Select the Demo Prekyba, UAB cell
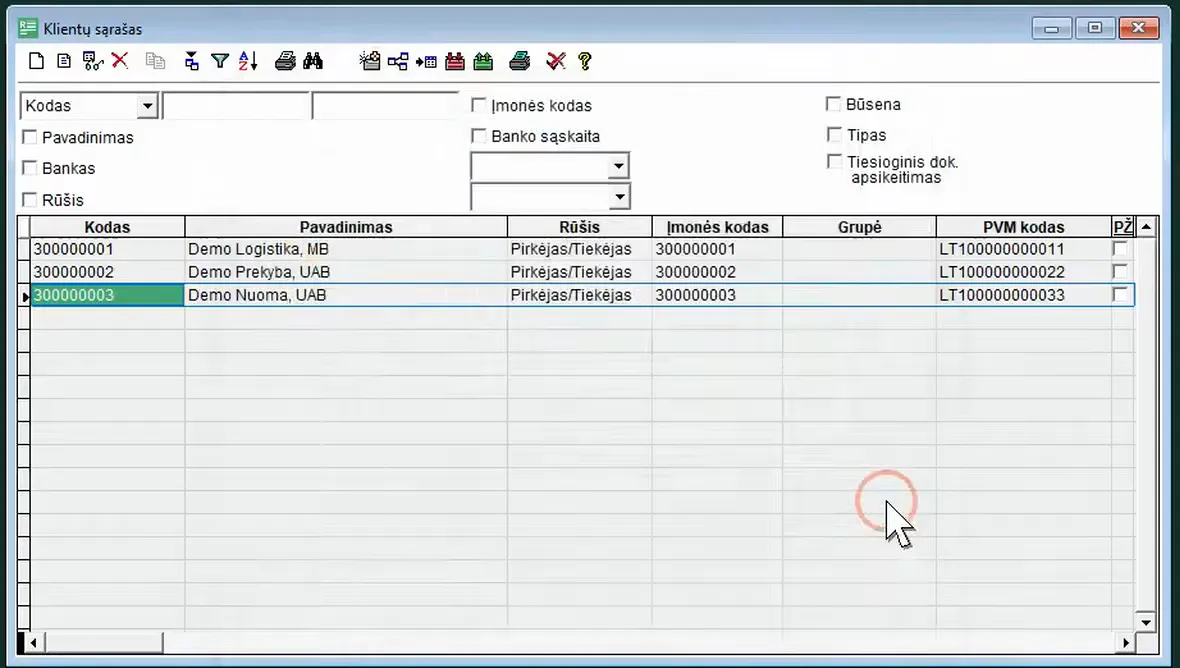This screenshot has width=1180, height=668. 346,272
